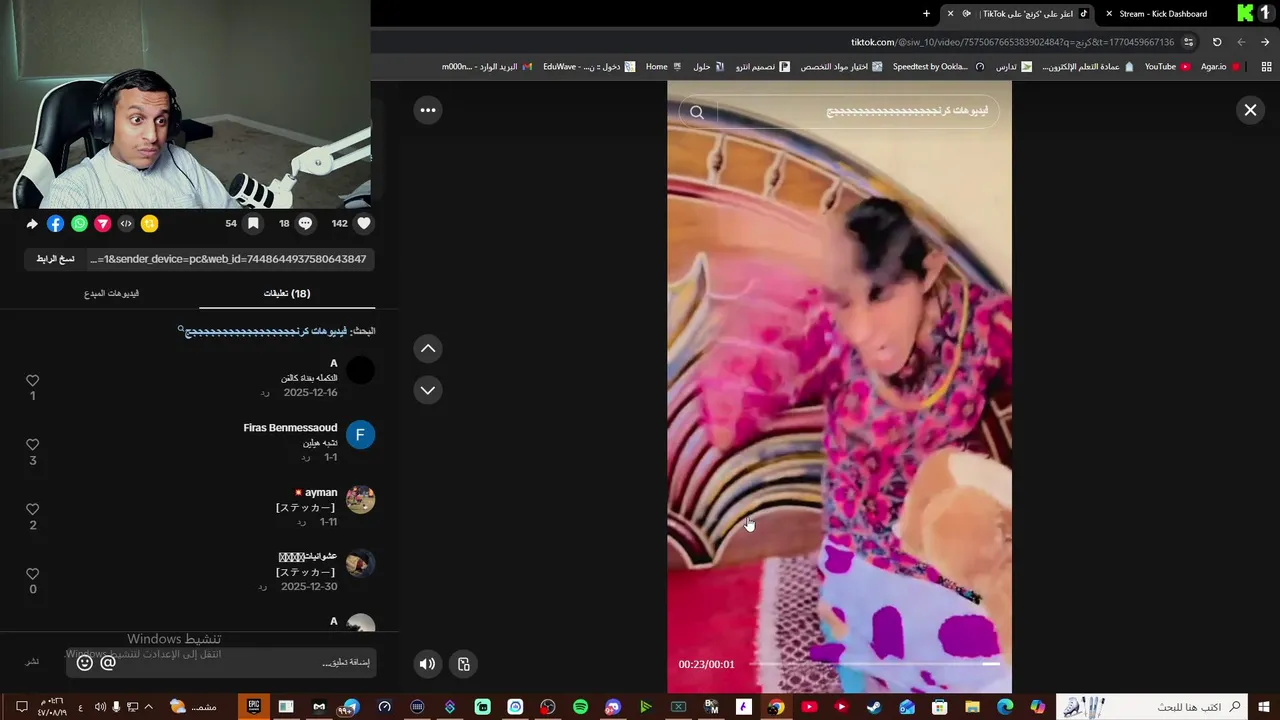The height and width of the screenshot is (720, 1280).
Task: Switch to the فيديوهات المبدع tab
Action: 111,293
